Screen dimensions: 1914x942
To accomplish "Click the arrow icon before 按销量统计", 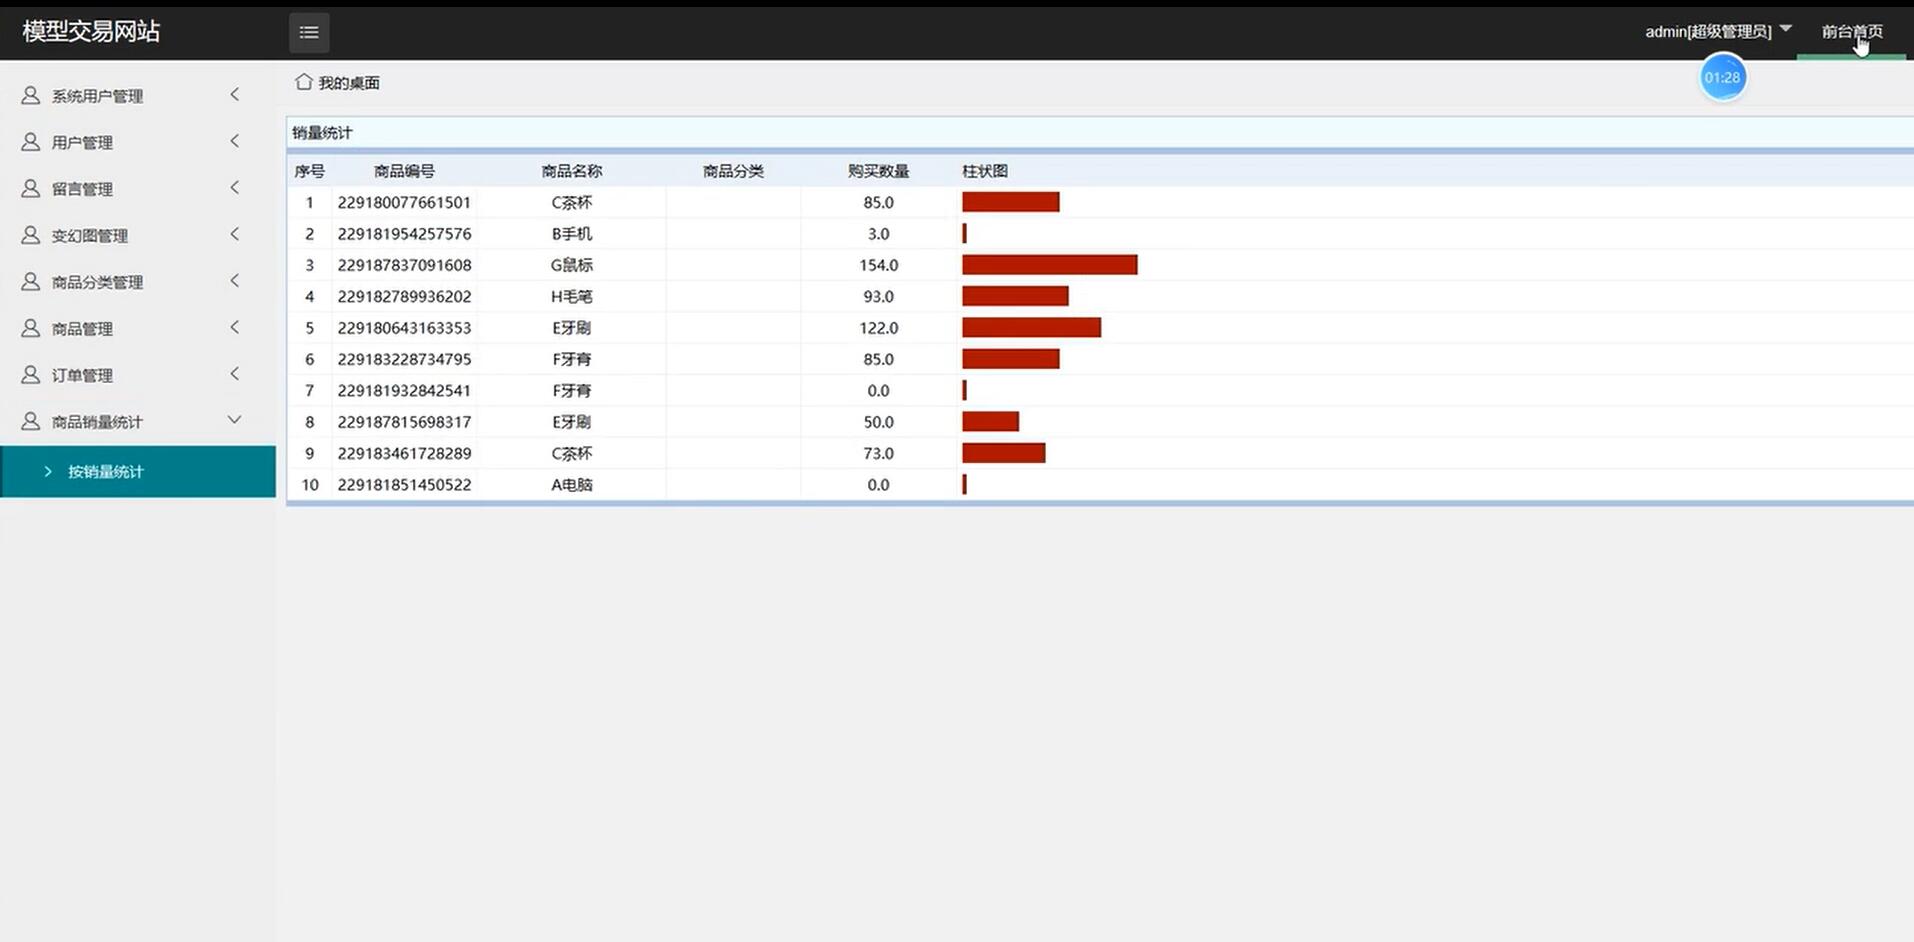I will point(48,471).
